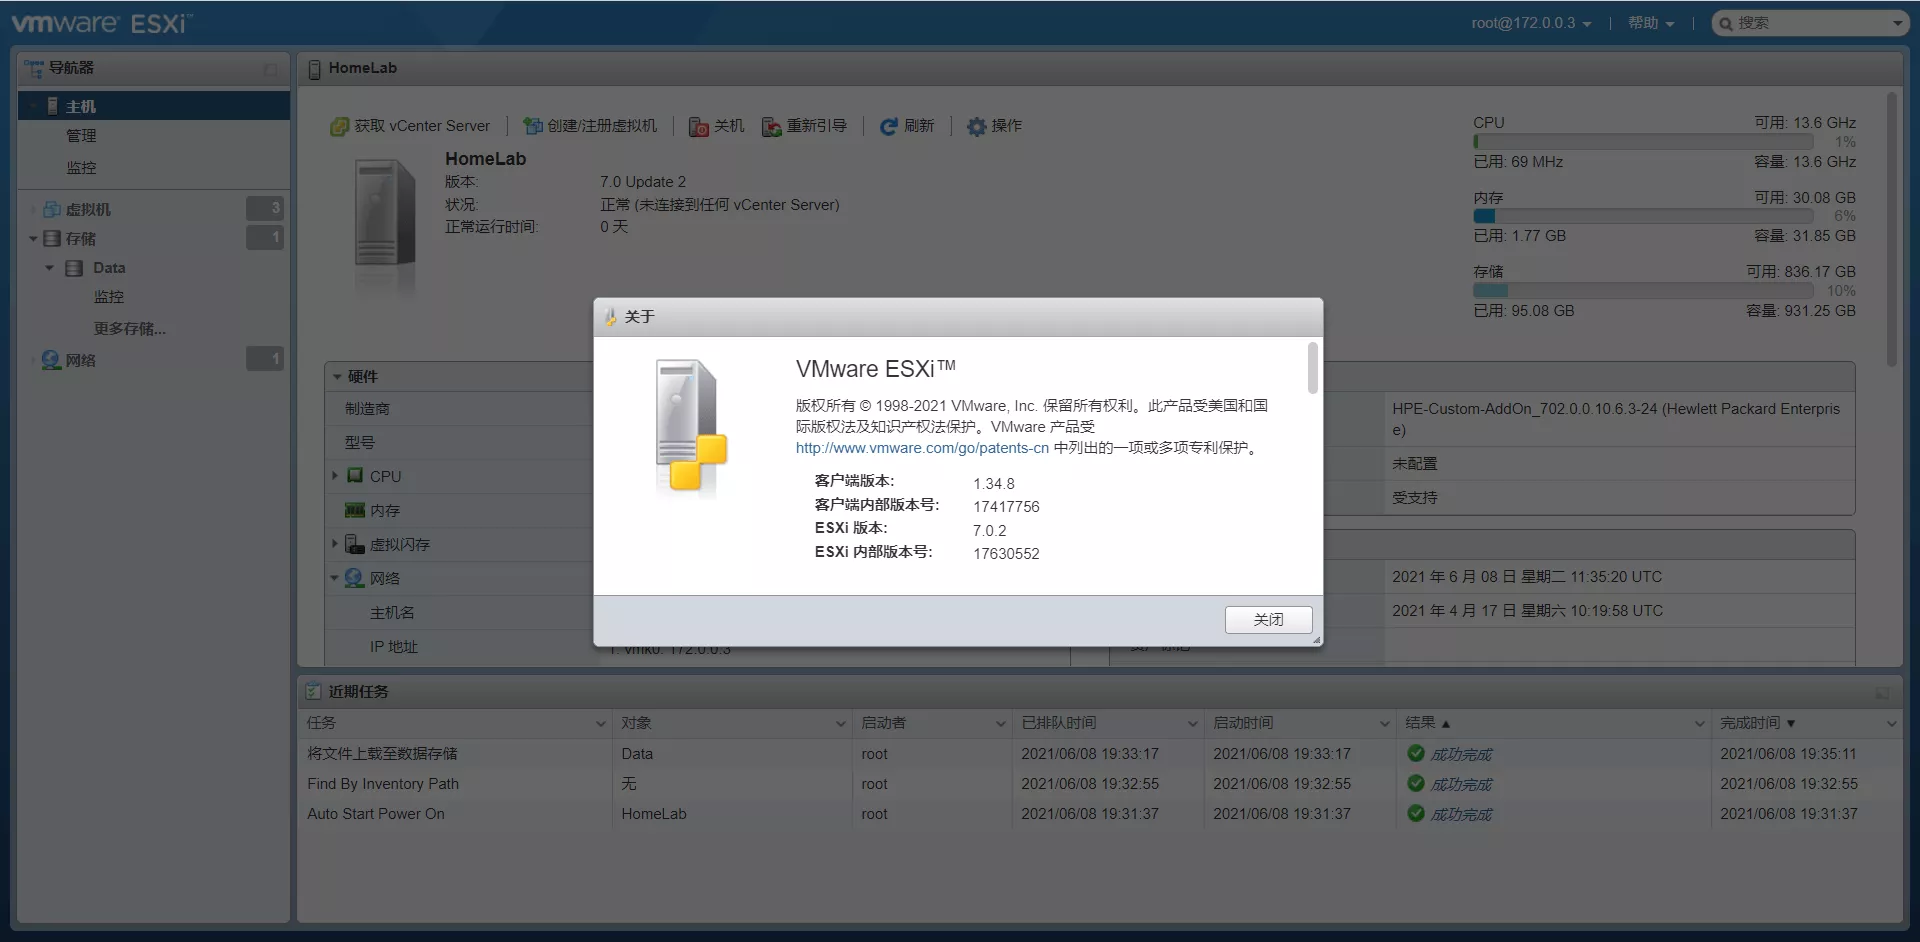The height and width of the screenshot is (942, 1920).
Task: Click the refresh icon in toolbar
Action: 888,127
